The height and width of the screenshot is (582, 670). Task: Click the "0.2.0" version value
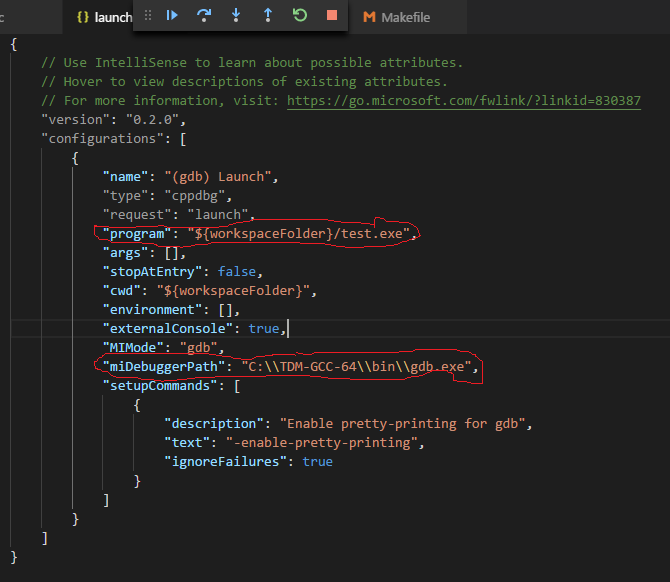pos(153,120)
